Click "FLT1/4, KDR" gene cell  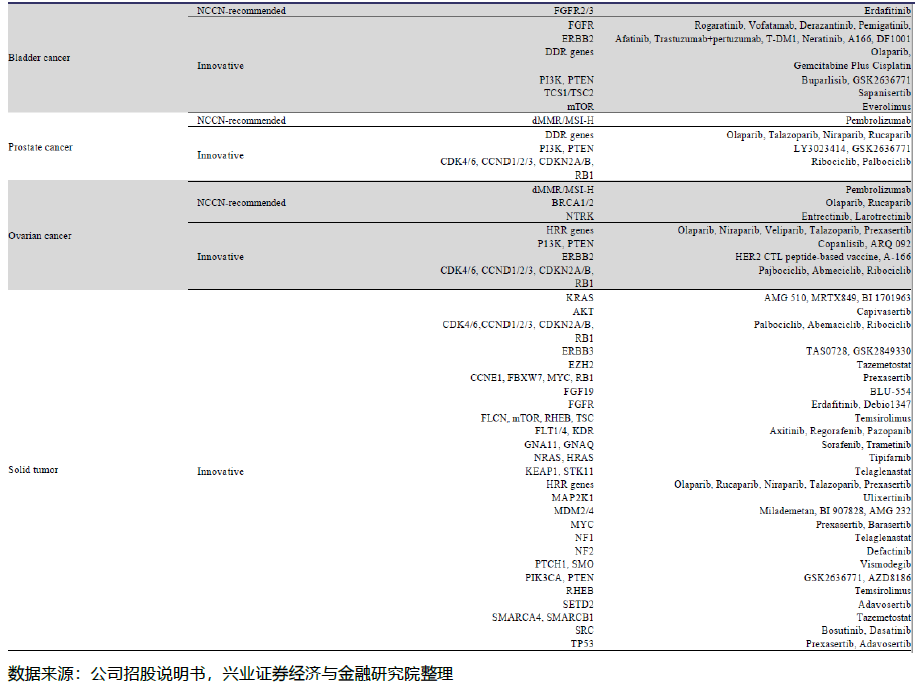coord(564,431)
